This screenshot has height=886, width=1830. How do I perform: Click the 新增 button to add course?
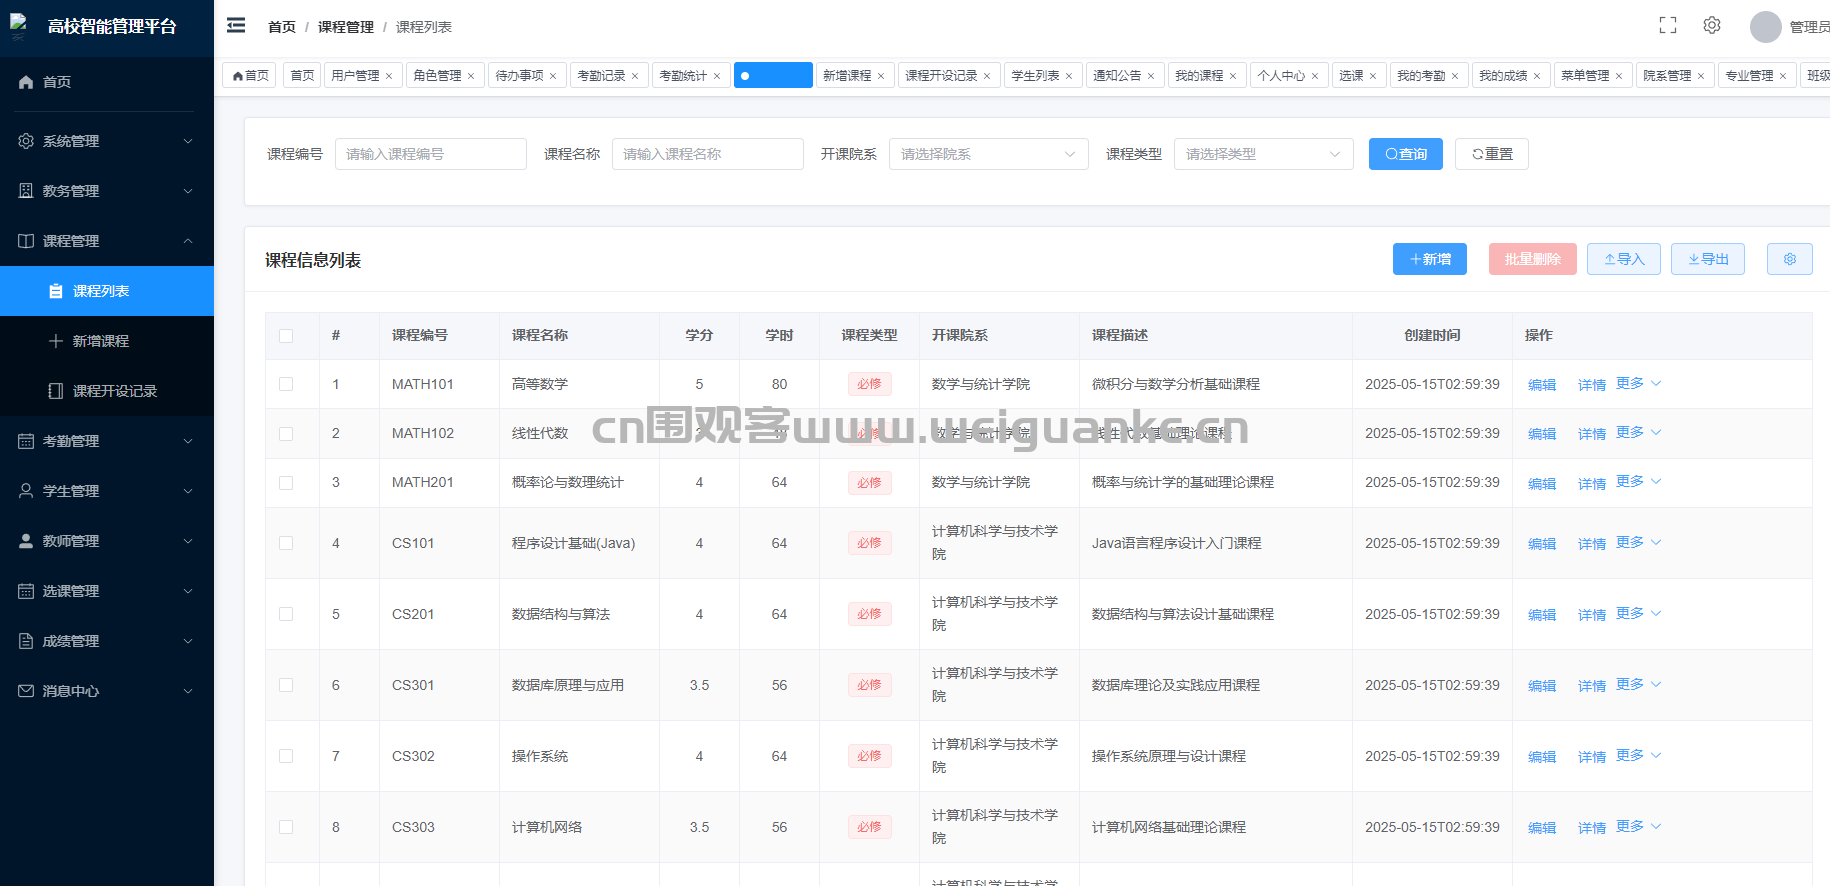[x=1429, y=259]
